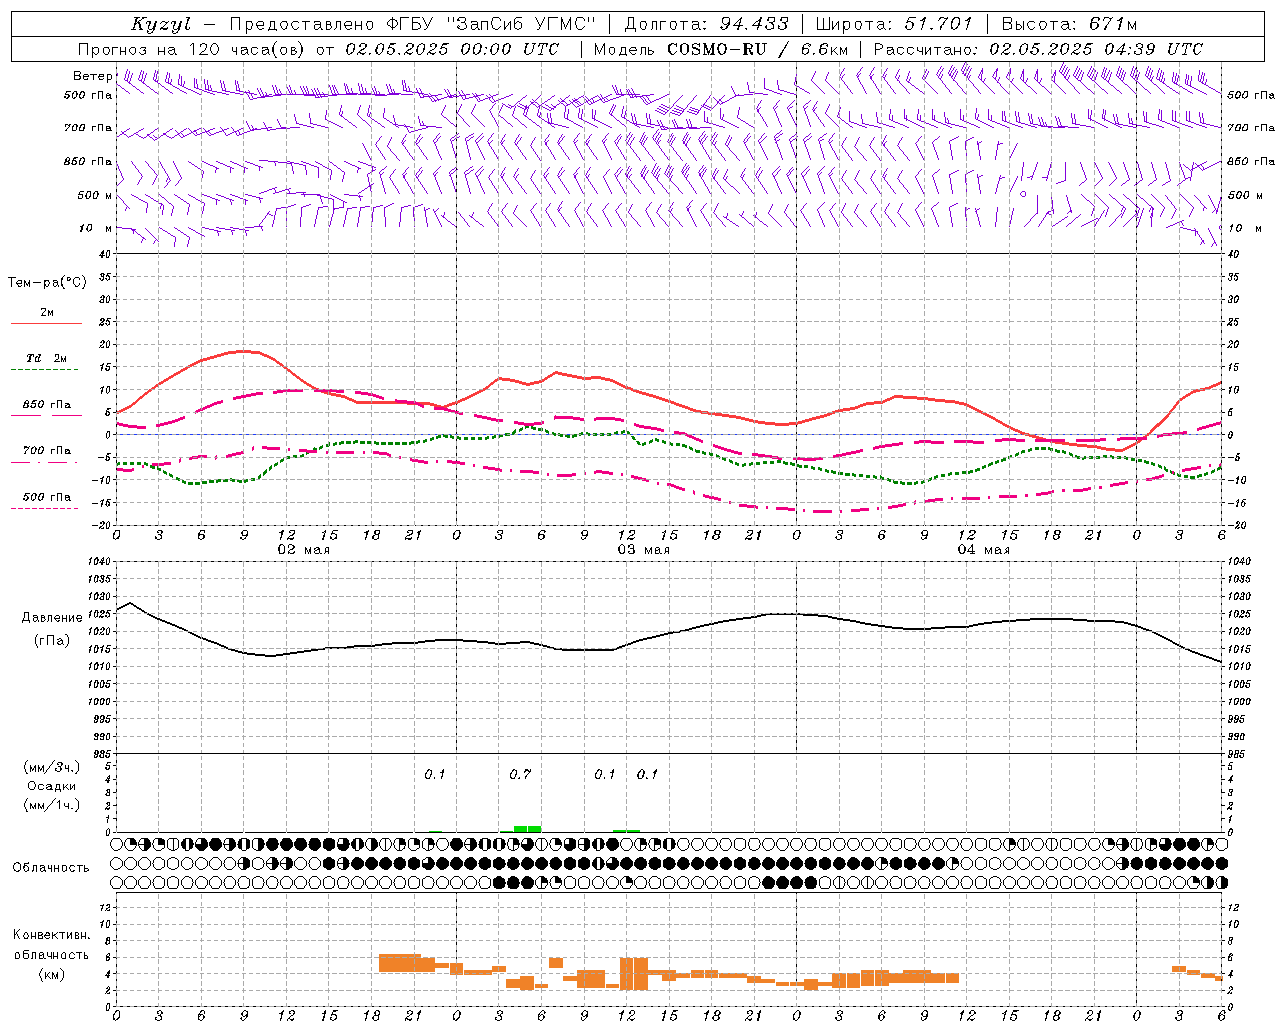Click the elevation label Высота: 671м
Screen dimensions: 1280x1024
[1069, 24]
